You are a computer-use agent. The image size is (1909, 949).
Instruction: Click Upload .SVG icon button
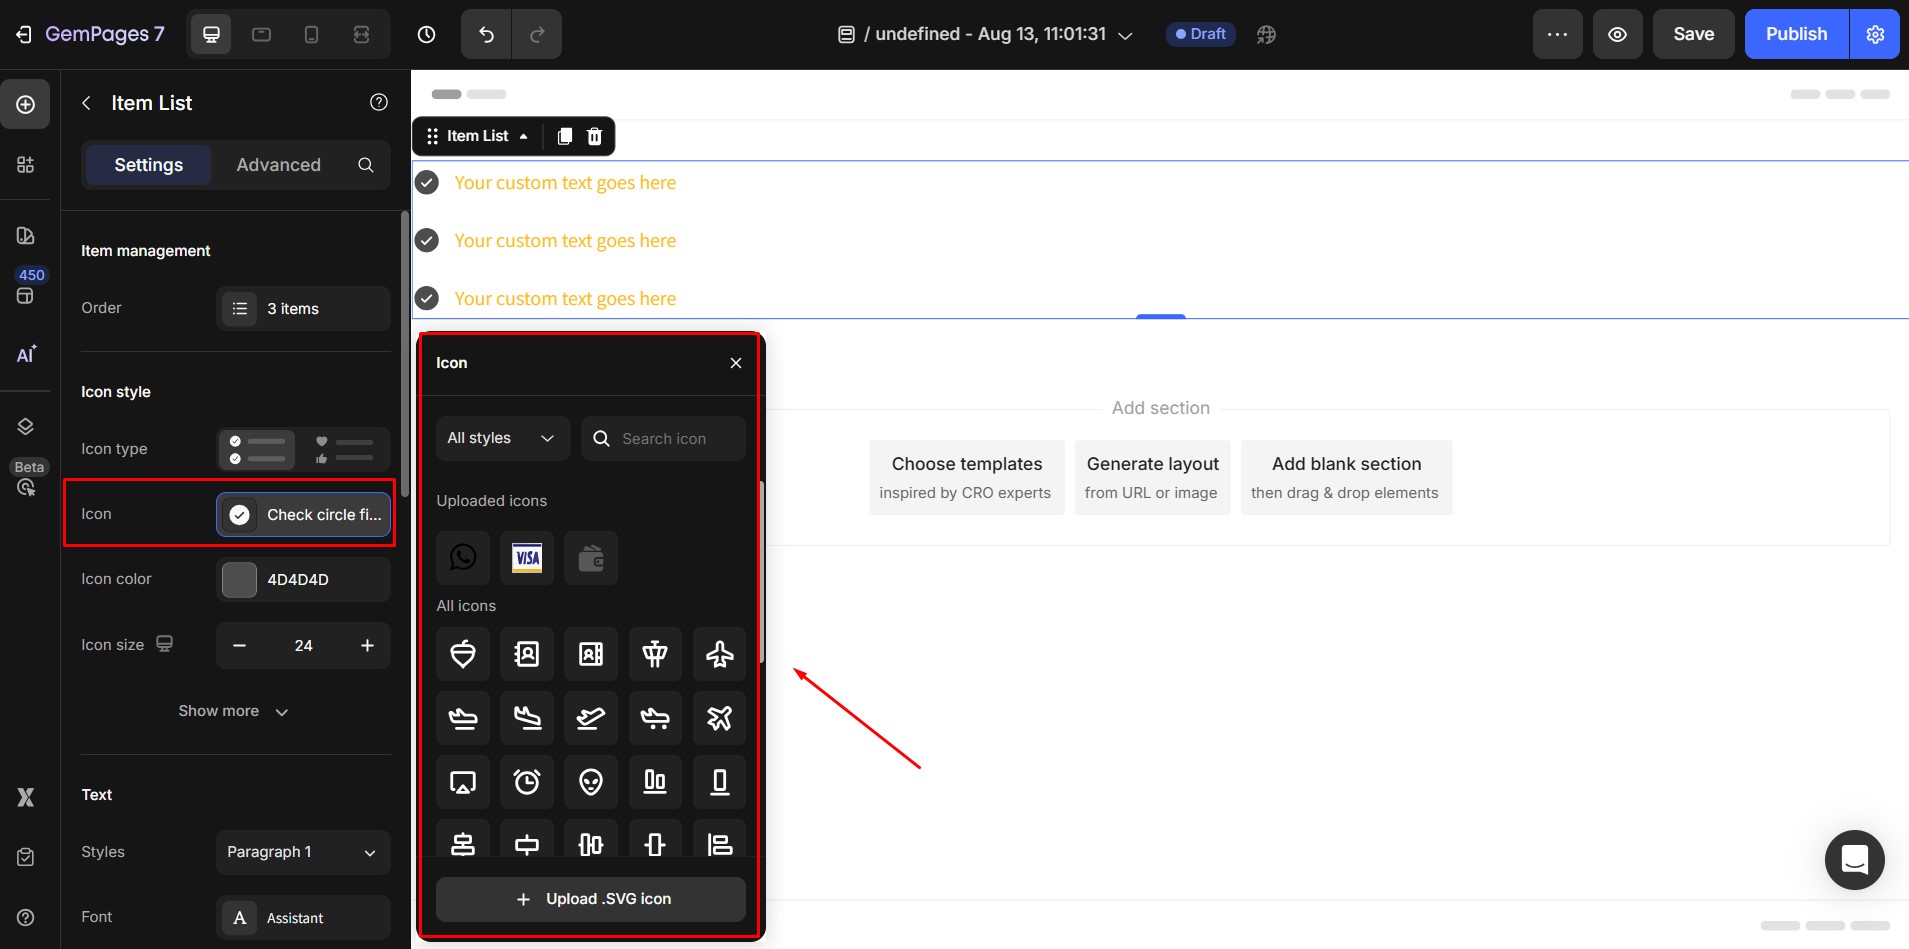click(x=589, y=899)
